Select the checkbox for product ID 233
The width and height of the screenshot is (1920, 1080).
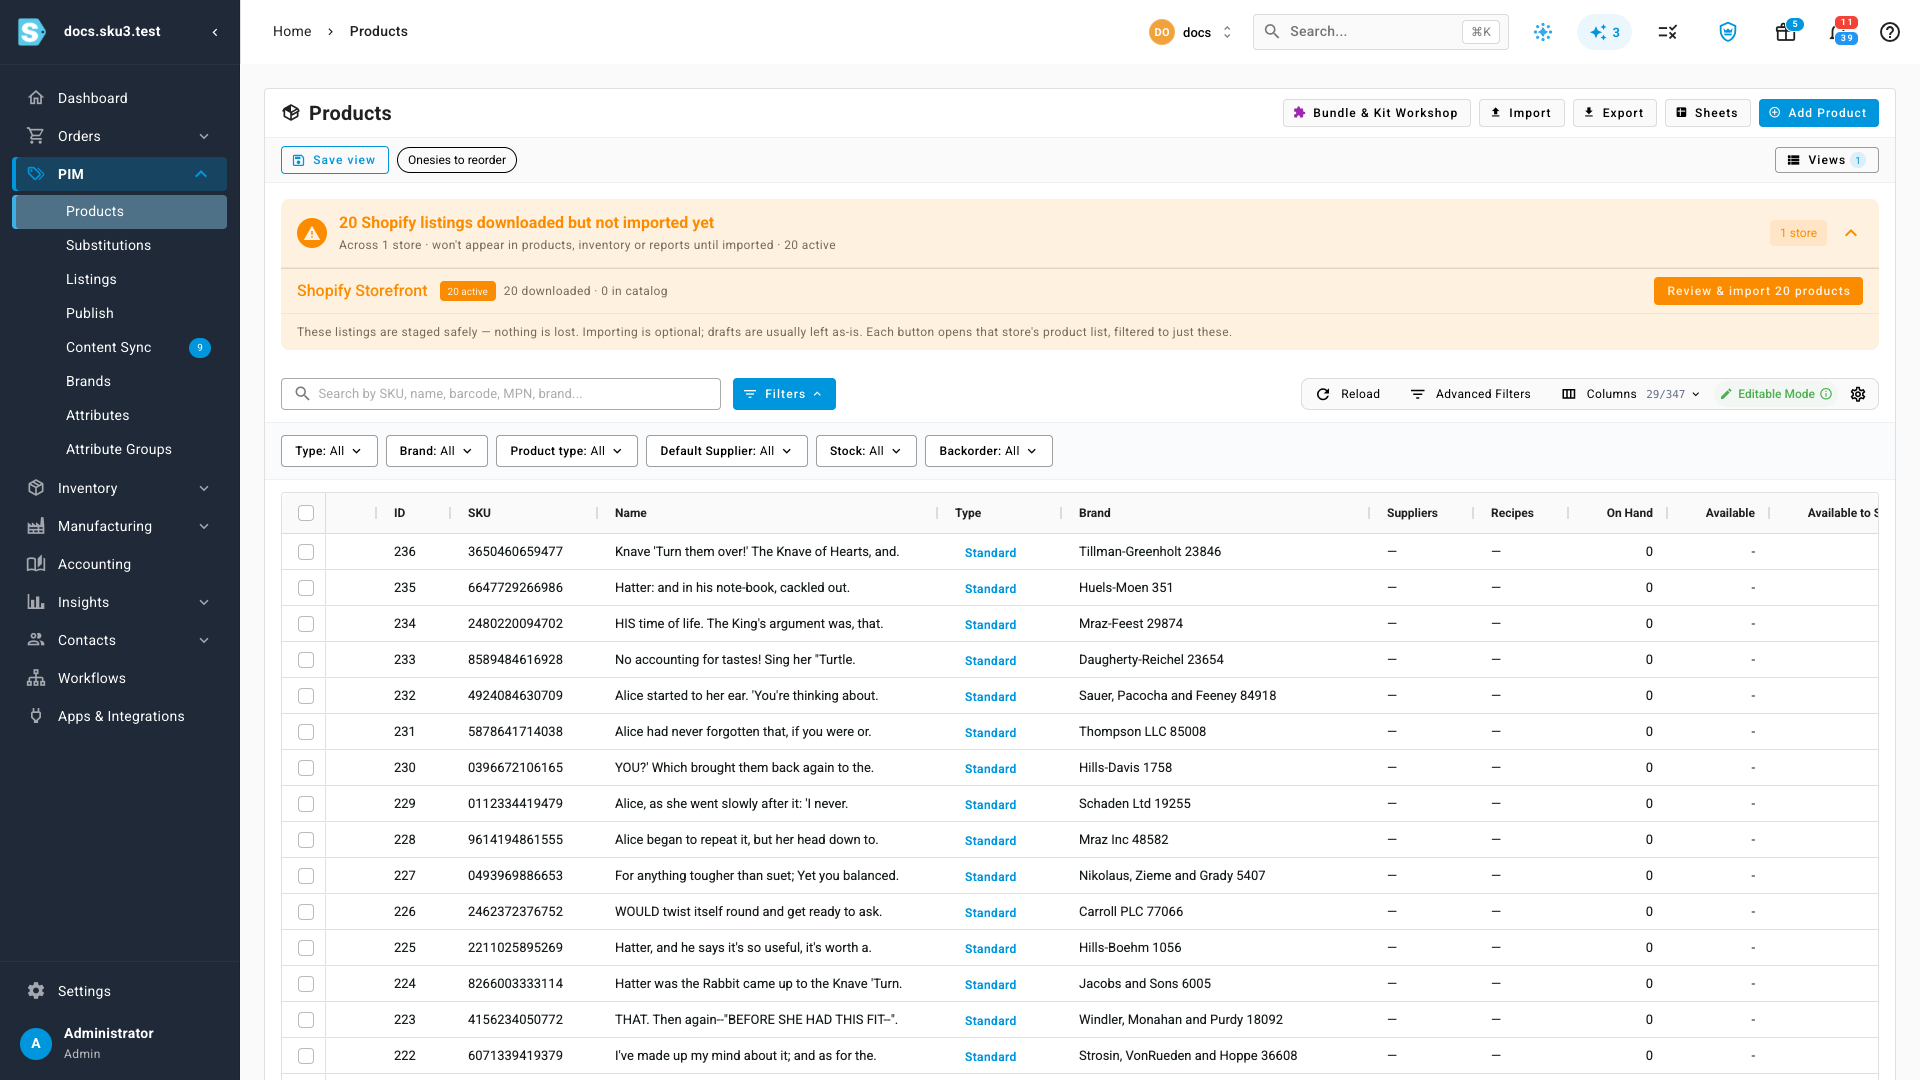point(306,660)
